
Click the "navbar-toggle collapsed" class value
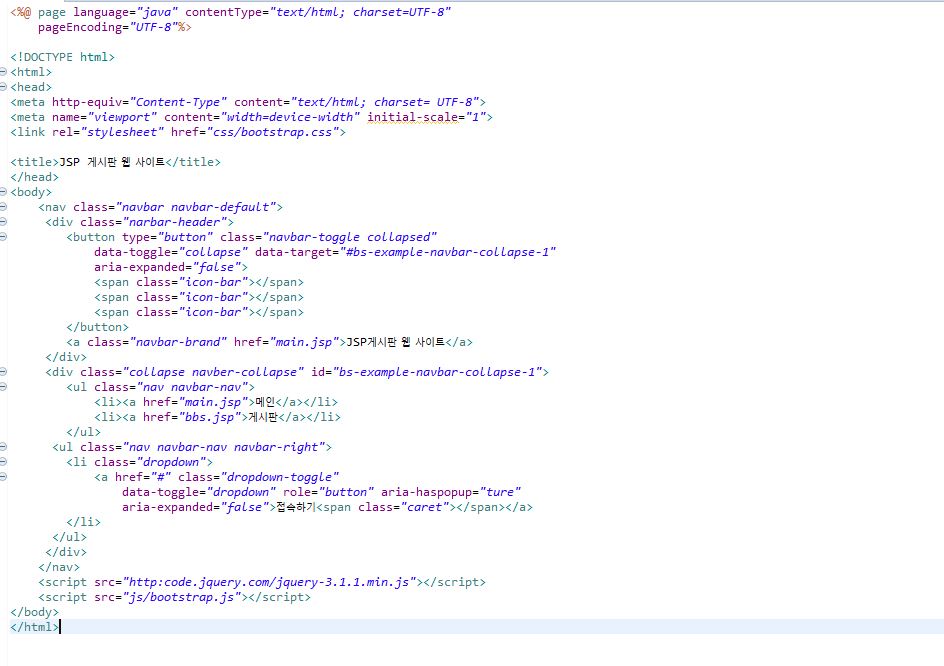(x=350, y=237)
